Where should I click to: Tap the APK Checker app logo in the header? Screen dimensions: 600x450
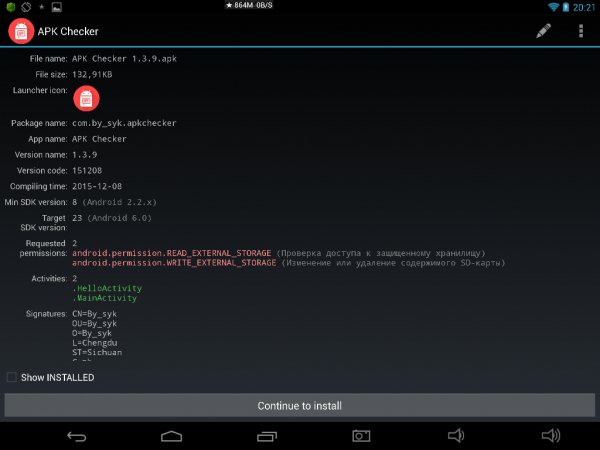pyautogui.click(x=21, y=31)
